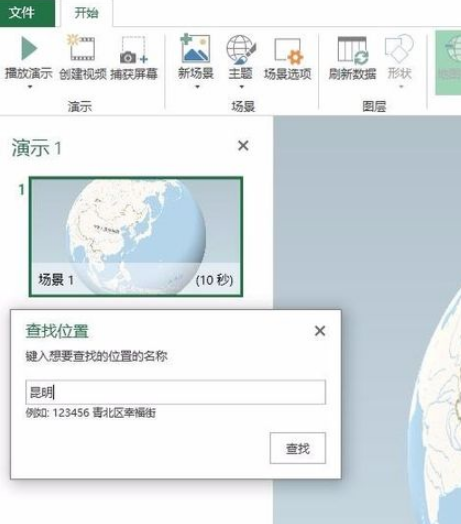Open 场景选项 settings icon
The height and width of the screenshot is (524, 461).
[288, 50]
